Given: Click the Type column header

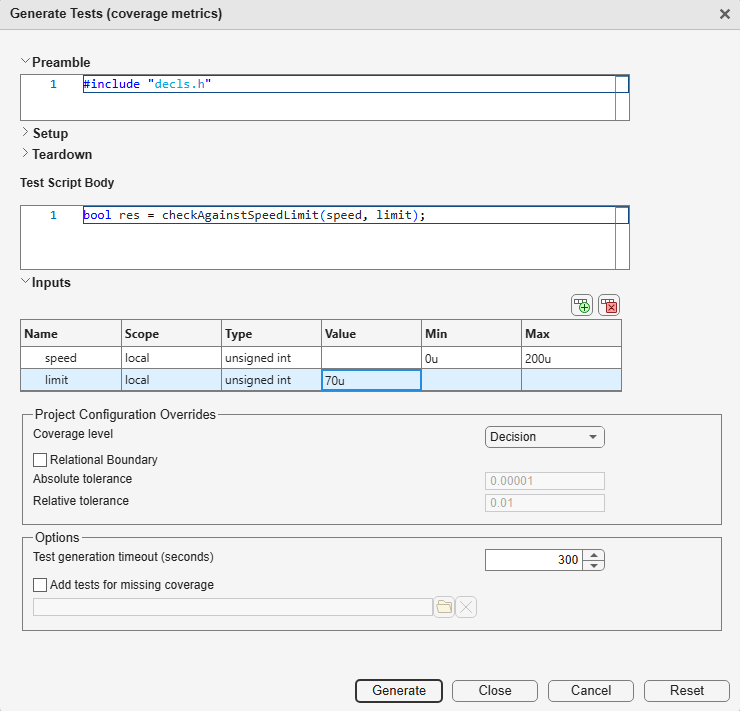Looking at the screenshot, I should tap(271, 334).
